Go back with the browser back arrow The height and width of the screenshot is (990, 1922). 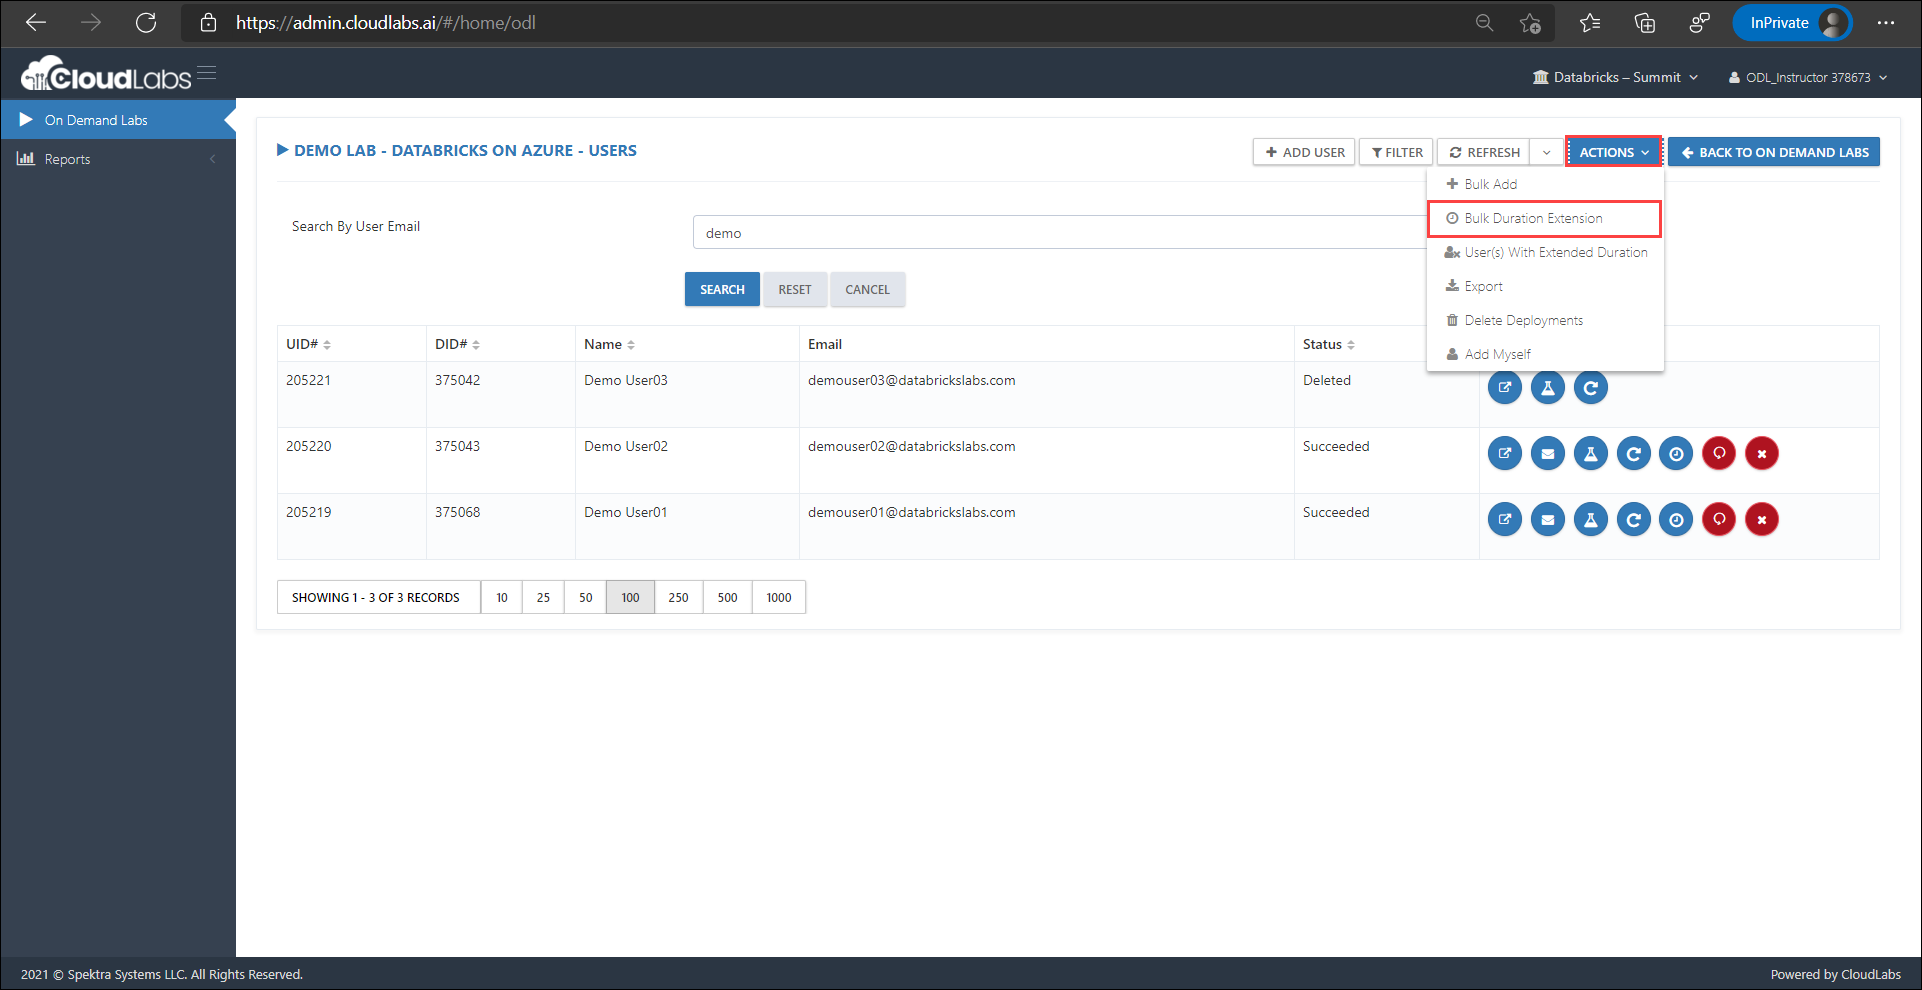[x=36, y=22]
